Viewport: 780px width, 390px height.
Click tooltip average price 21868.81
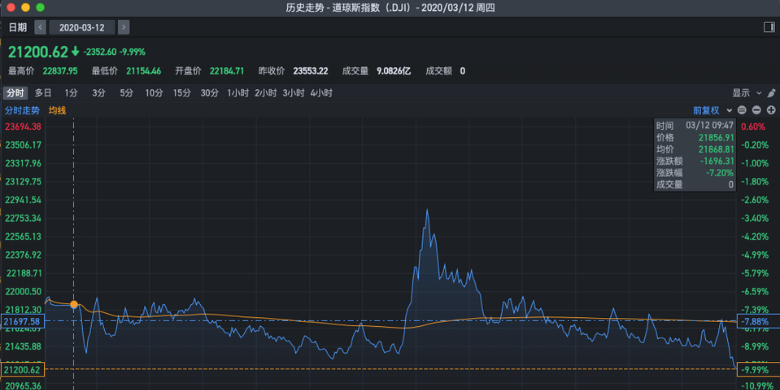point(716,149)
